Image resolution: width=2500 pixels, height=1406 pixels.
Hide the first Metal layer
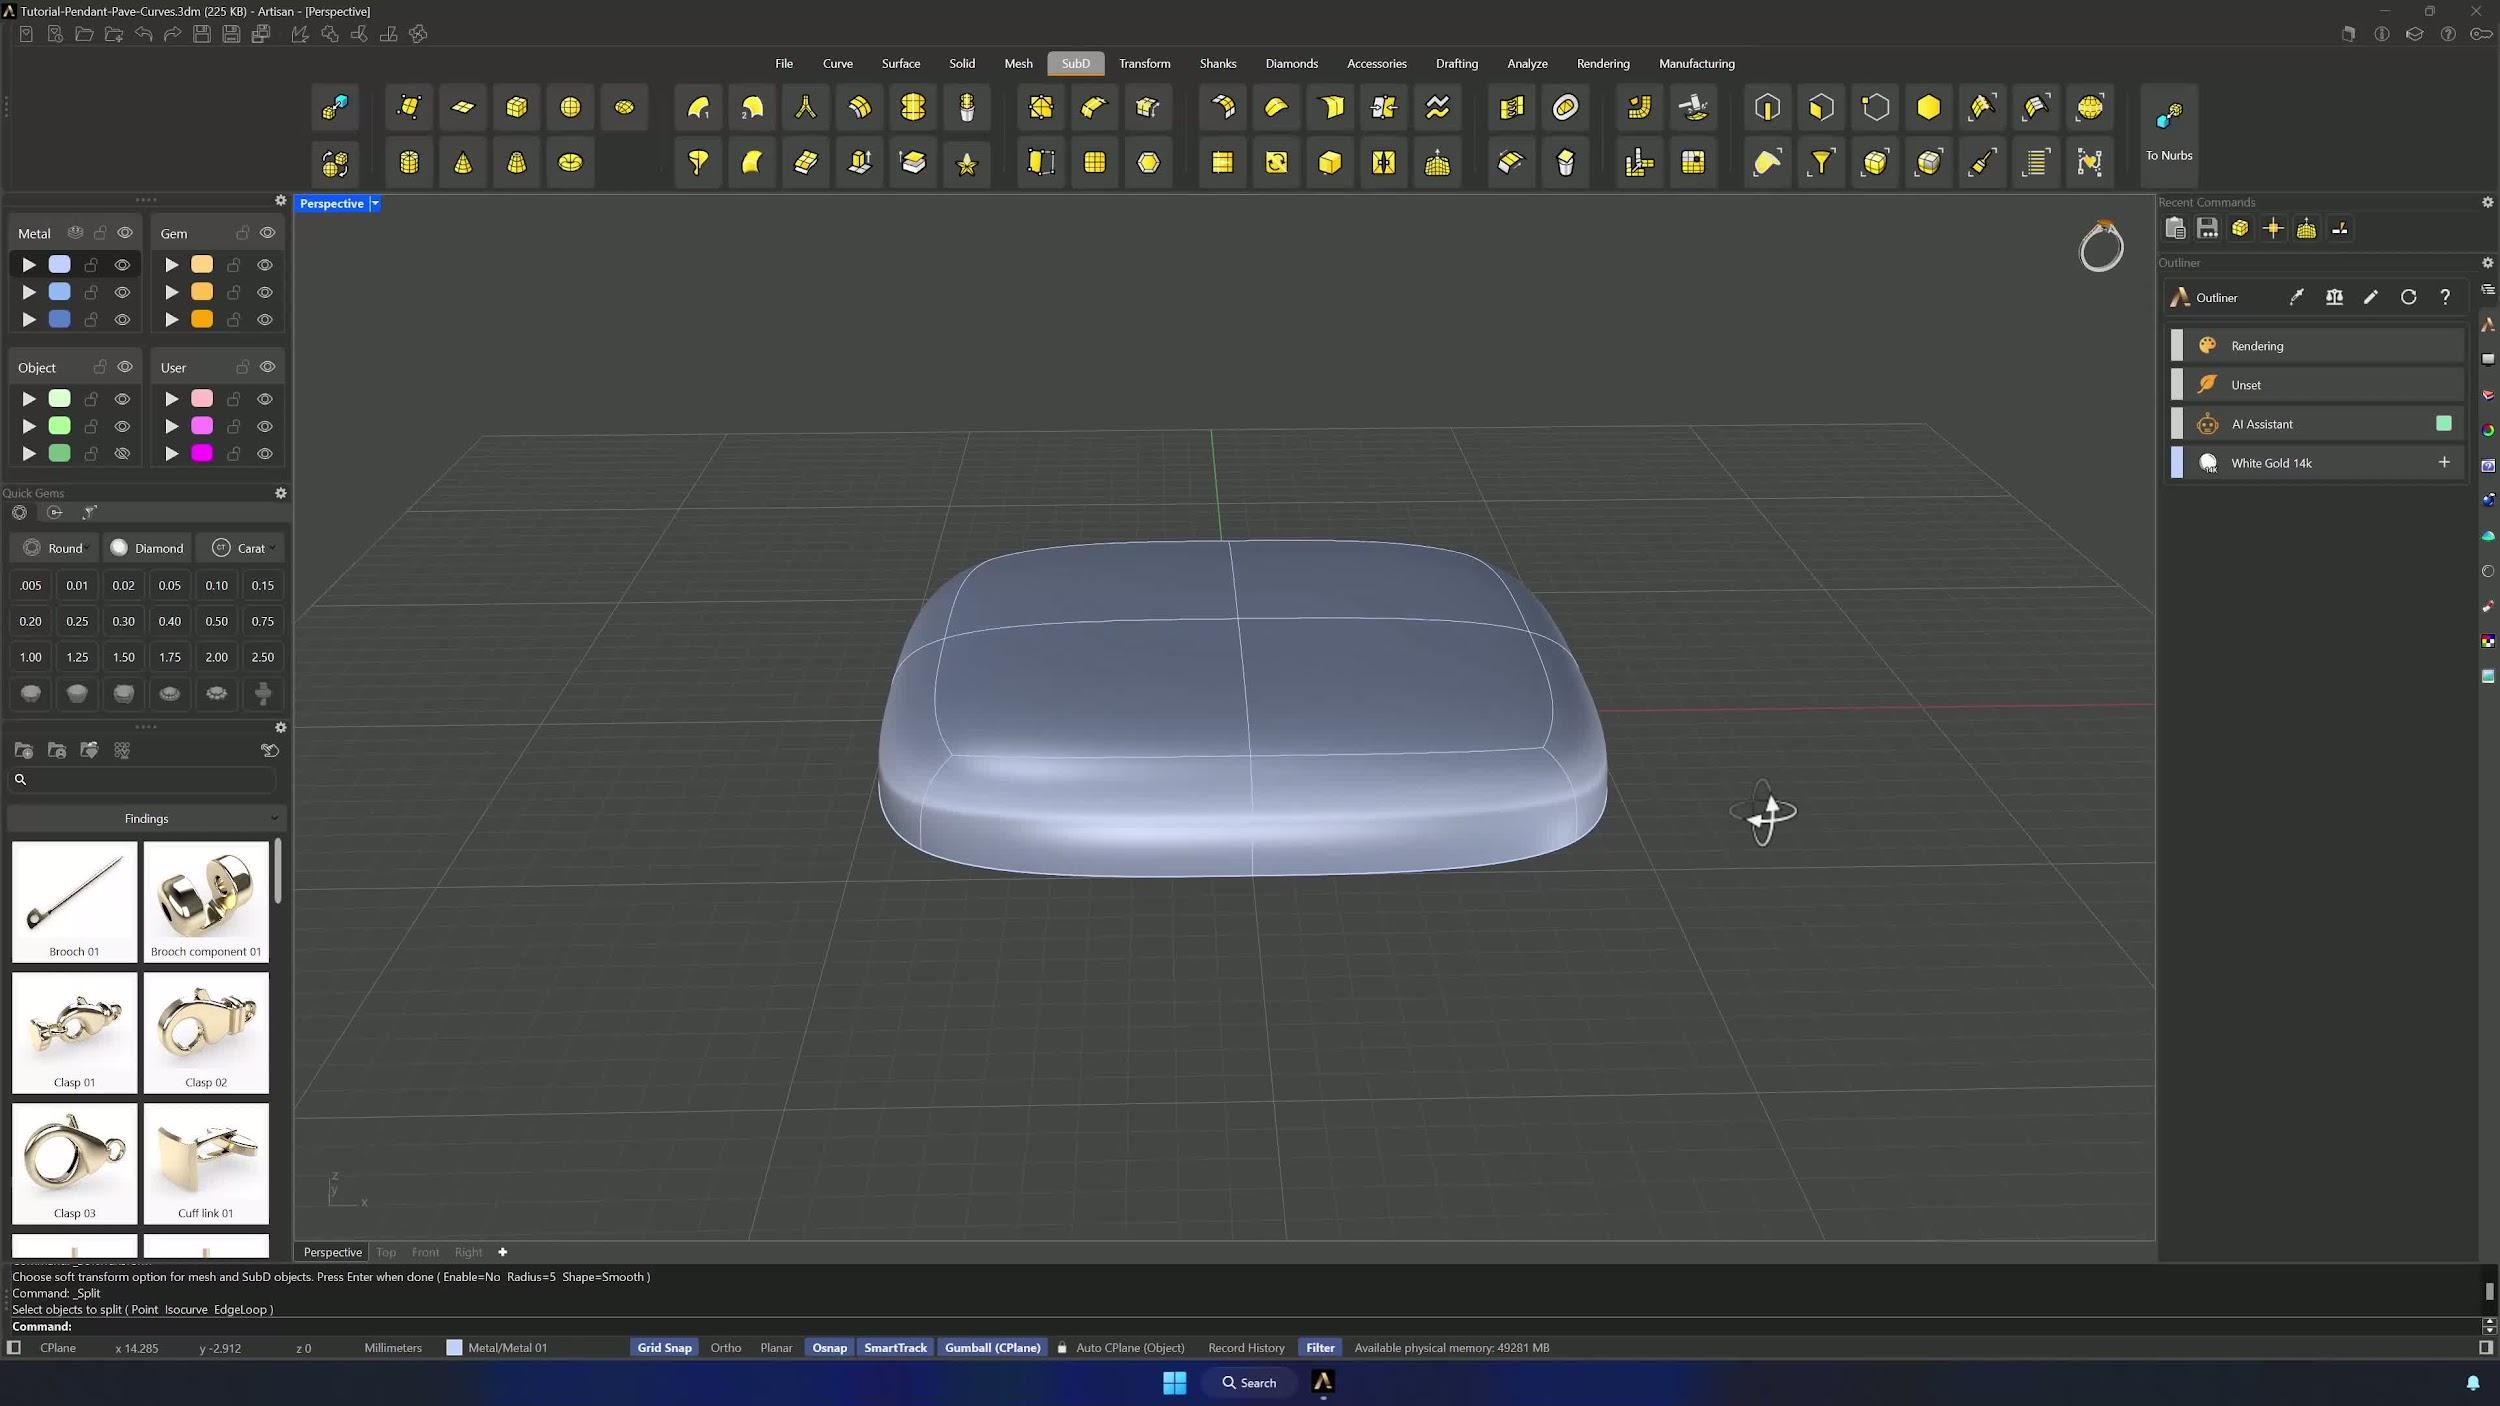[122, 265]
